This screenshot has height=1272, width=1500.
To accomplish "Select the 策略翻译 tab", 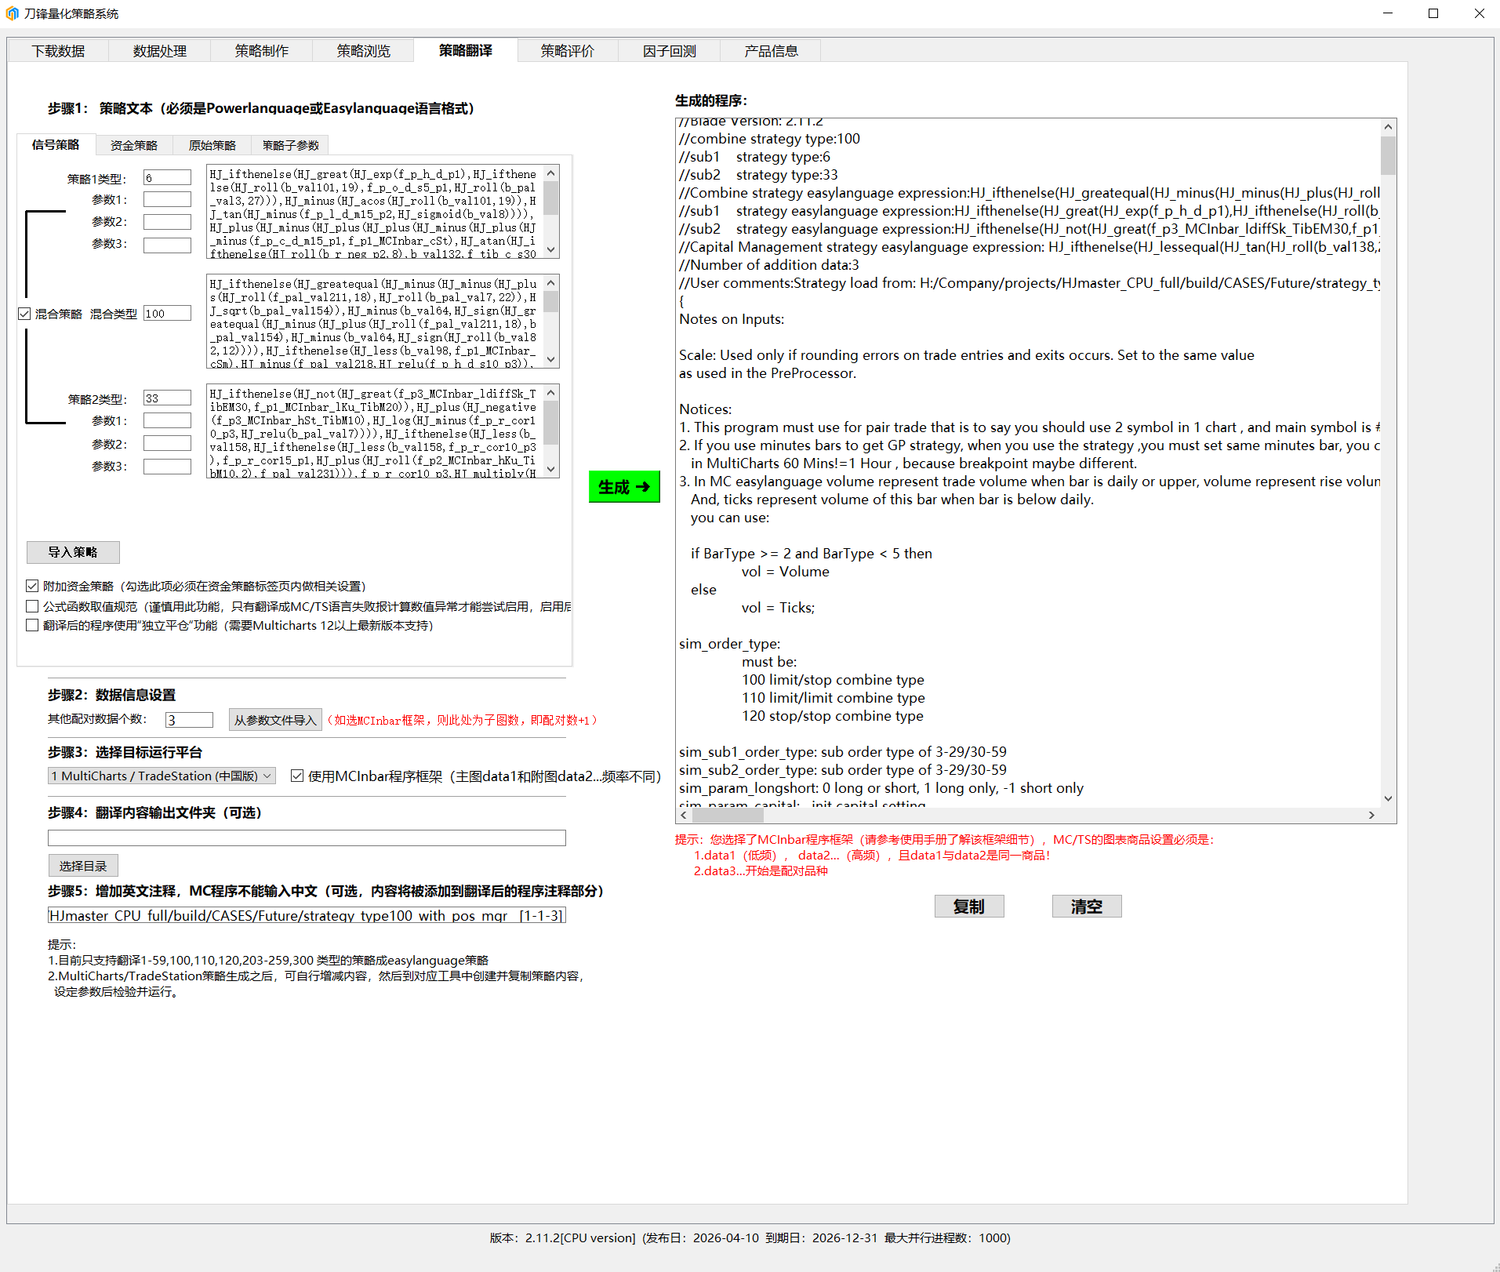I will [x=466, y=50].
